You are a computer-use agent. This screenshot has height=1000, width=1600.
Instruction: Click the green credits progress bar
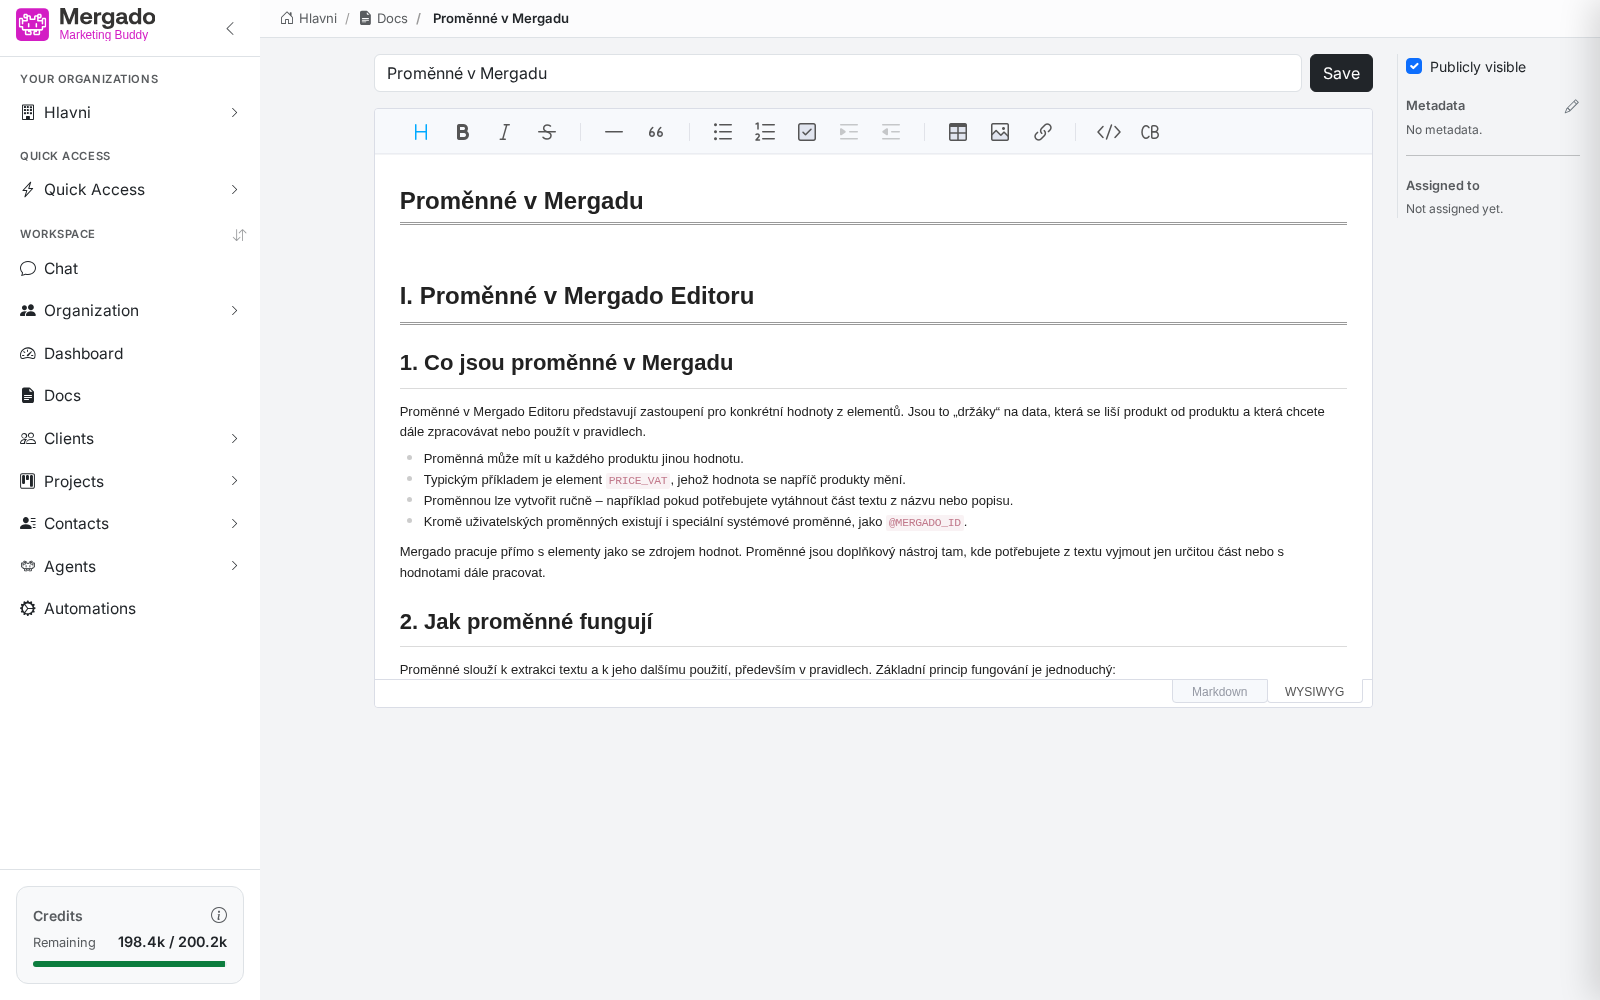click(x=130, y=964)
